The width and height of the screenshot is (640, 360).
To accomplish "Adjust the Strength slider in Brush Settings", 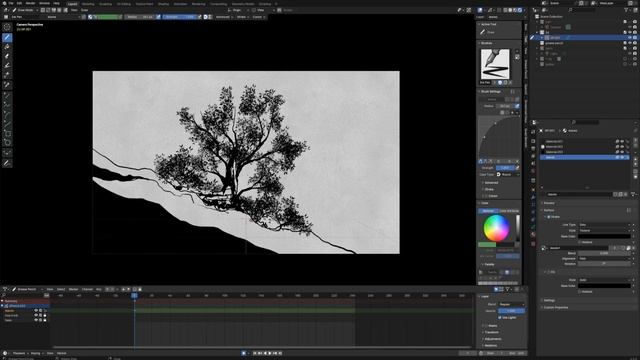I will (505, 168).
